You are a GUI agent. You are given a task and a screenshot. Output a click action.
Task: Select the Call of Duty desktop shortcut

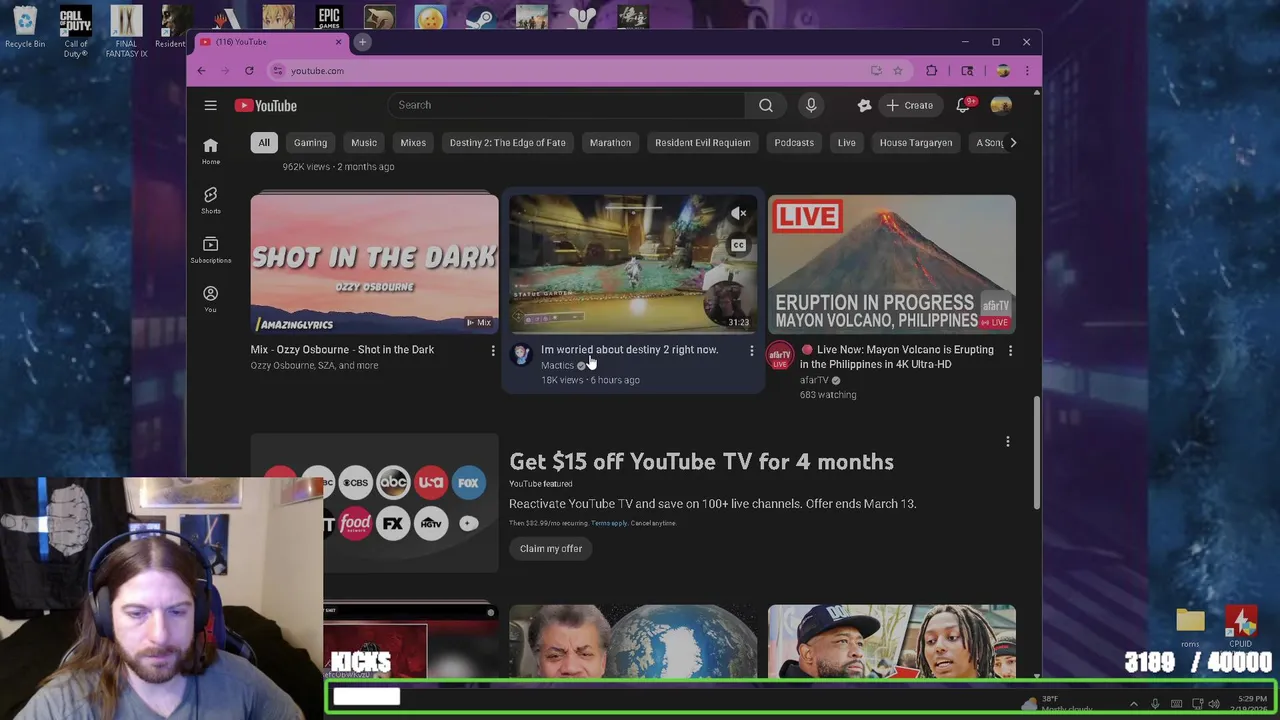click(76, 32)
